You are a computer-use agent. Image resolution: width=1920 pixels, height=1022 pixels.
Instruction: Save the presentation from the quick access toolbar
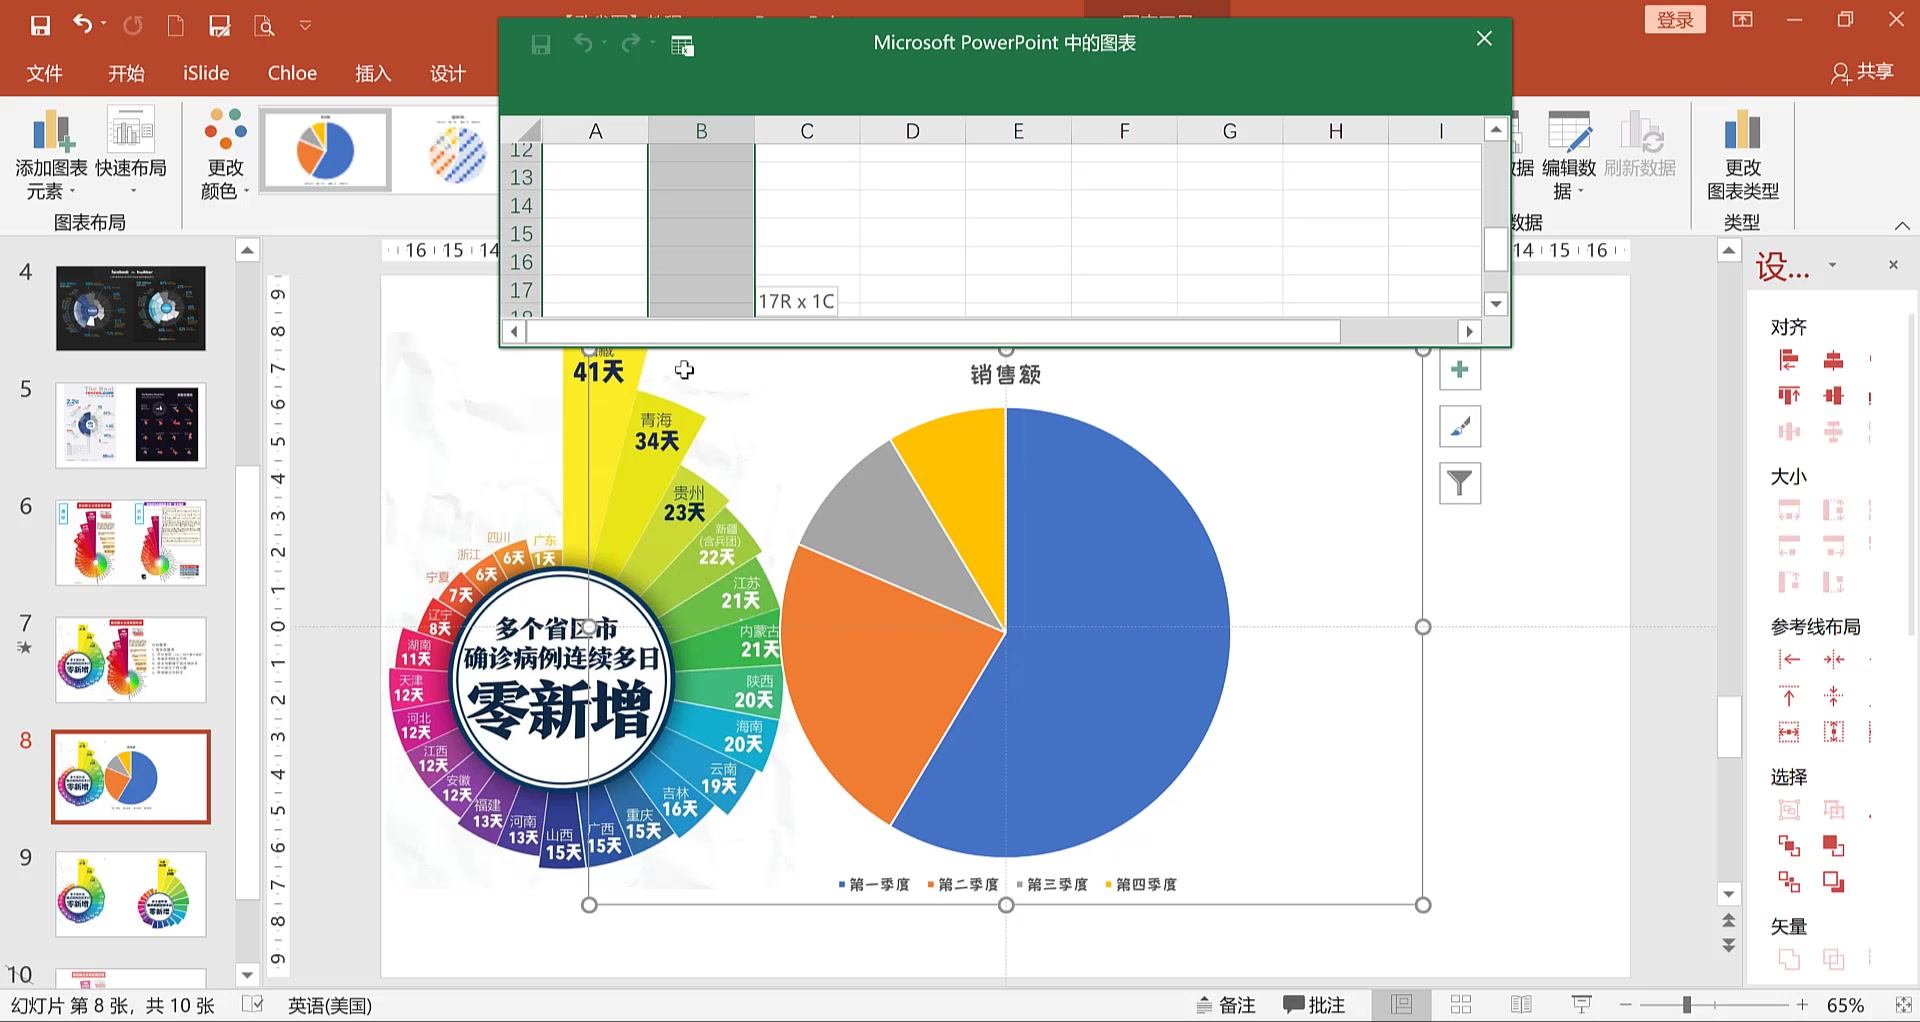coord(40,25)
